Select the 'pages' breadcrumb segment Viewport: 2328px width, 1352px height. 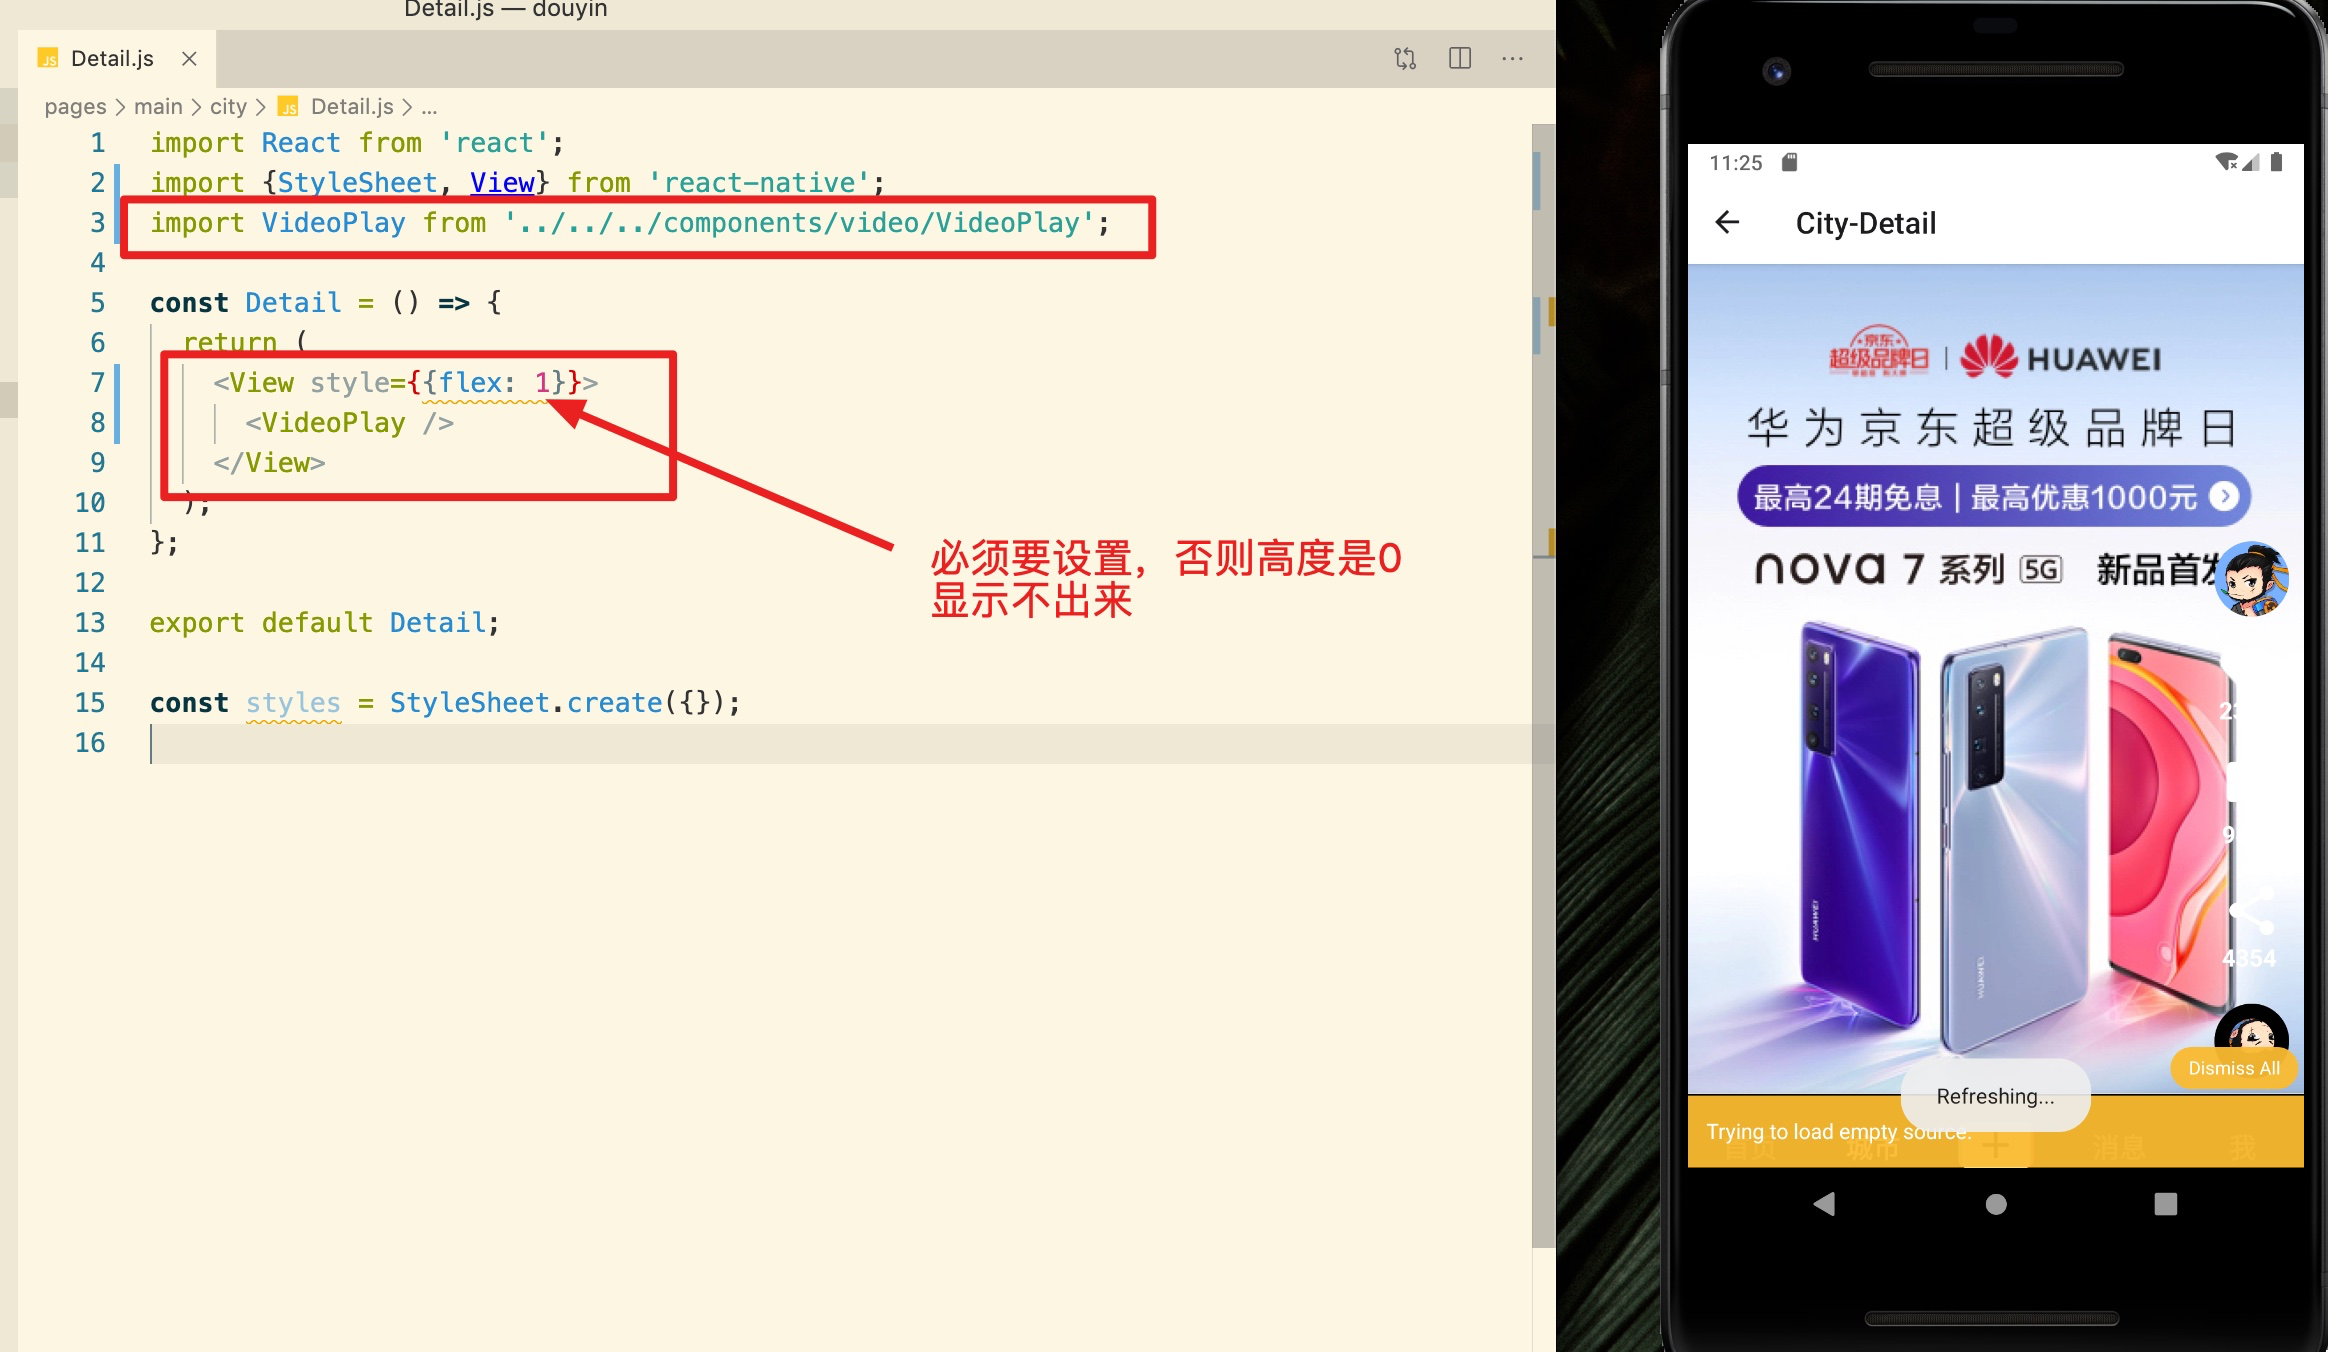click(75, 106)
